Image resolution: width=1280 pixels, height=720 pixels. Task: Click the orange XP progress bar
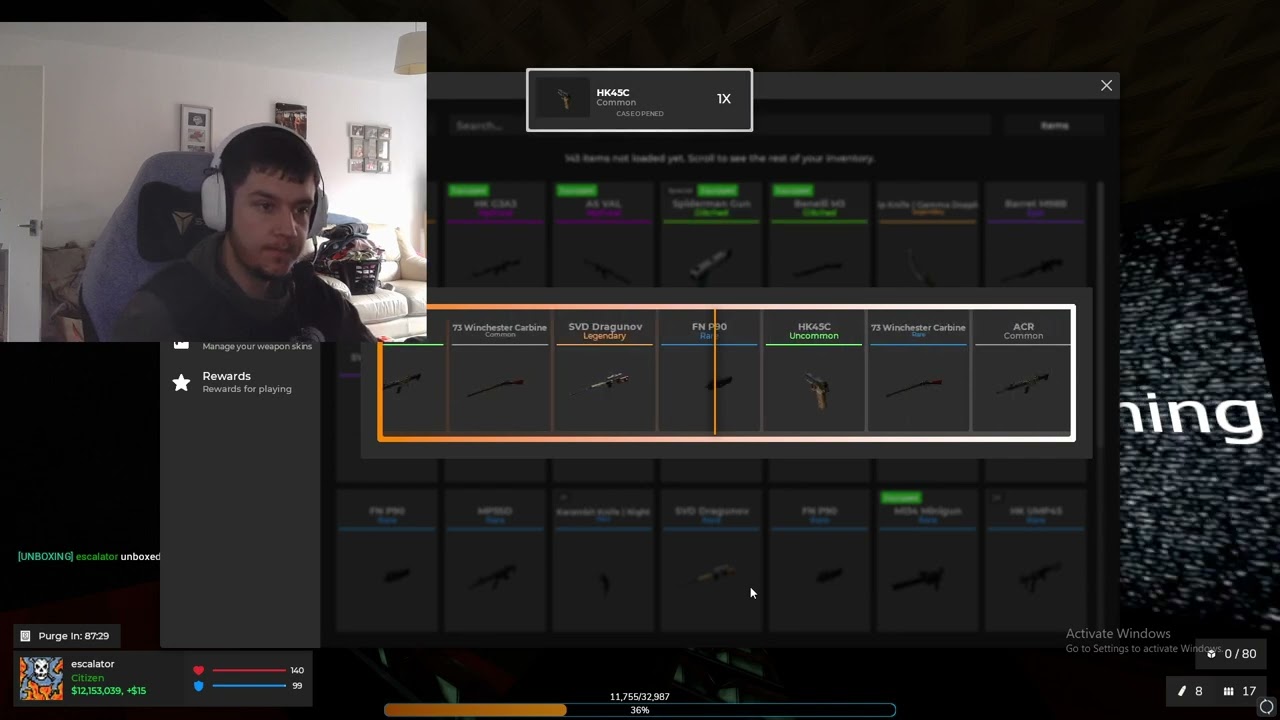[640, 710]
